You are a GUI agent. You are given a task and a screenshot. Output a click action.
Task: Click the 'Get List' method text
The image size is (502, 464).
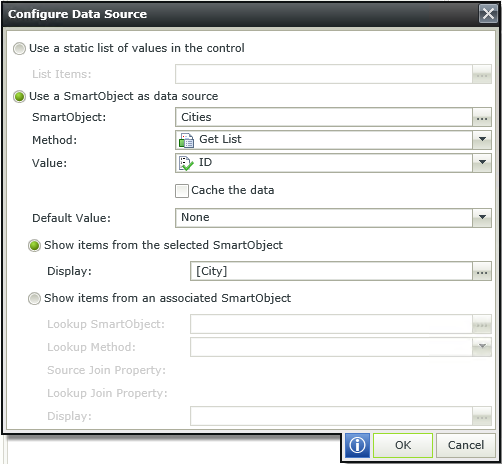pyautogui.click(x=220, y=139)
